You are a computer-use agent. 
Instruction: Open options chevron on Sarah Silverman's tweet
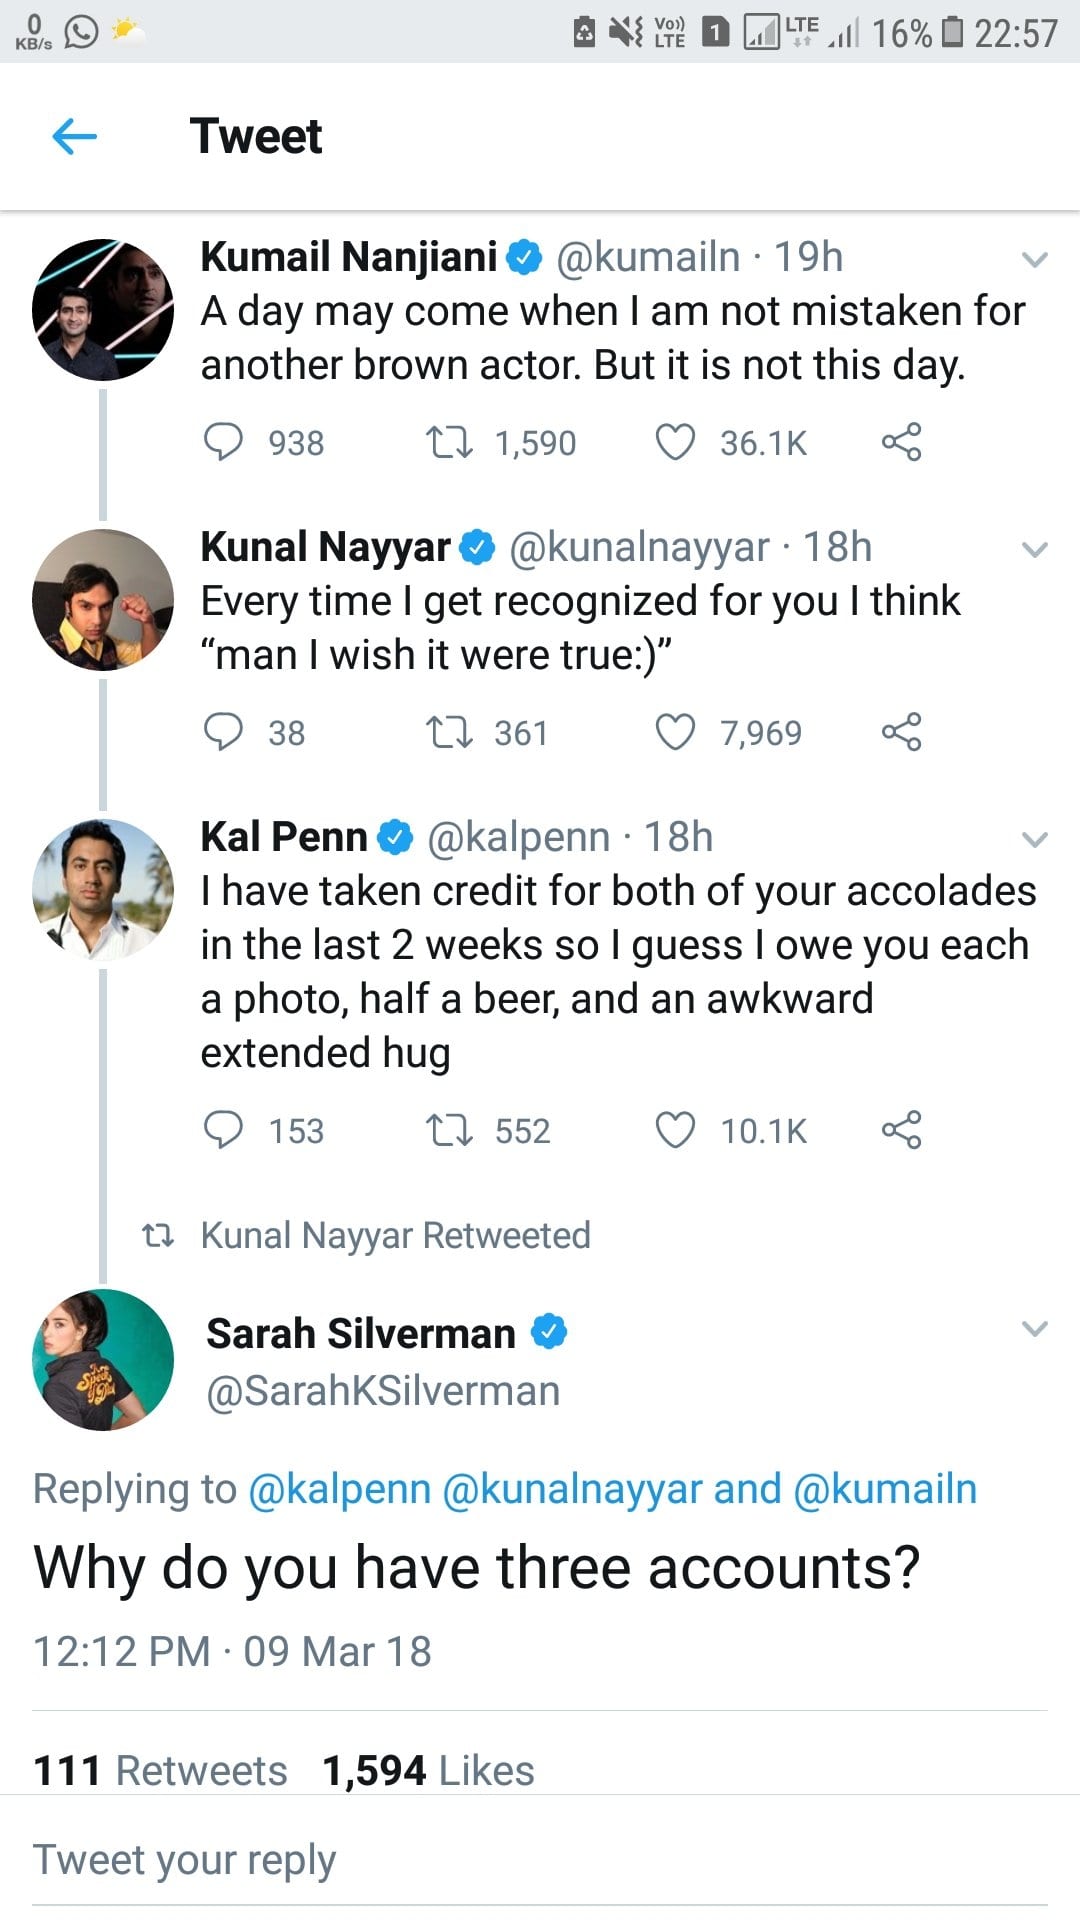tap(1035, 1330)
